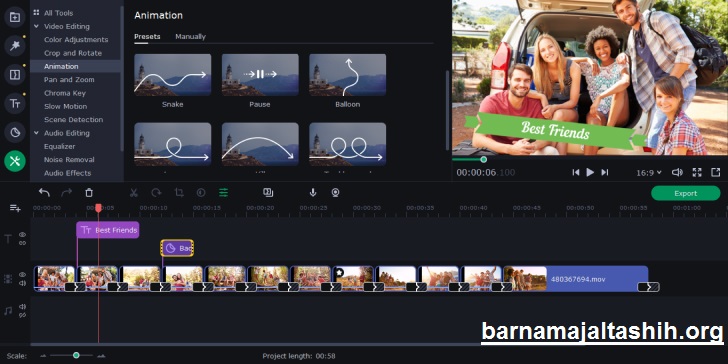Enter full screen preview mode
Image resolution: width=728 pixels, height=364 pixels.
point(697,172)
